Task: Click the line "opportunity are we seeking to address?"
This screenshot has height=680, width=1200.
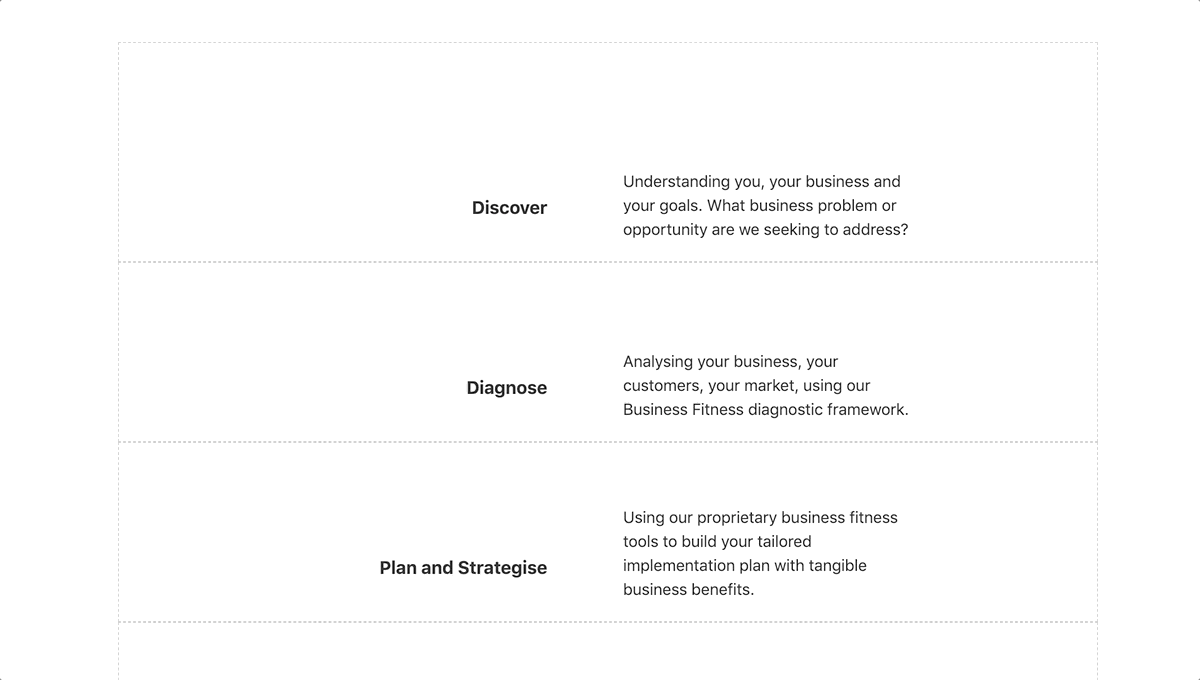Action: point(766,230)
